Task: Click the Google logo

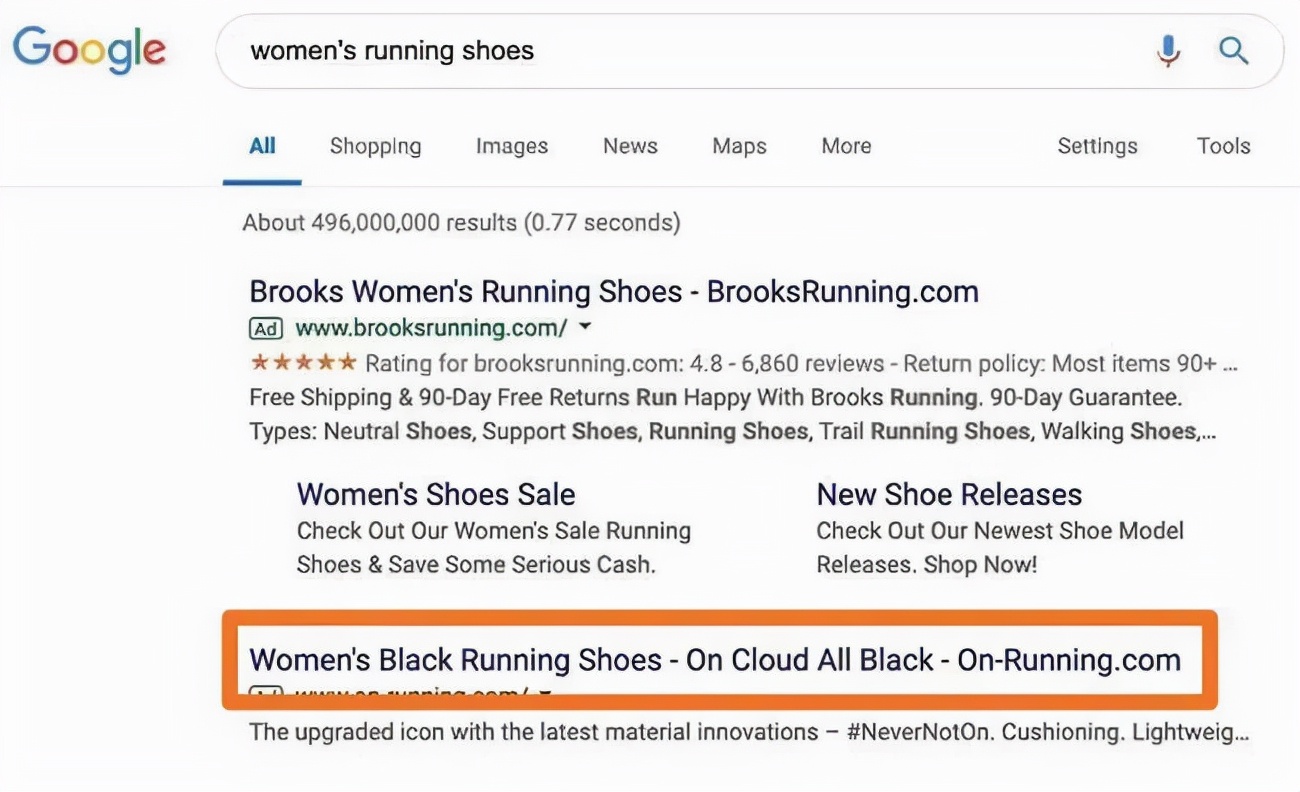Action: (89, 49)
